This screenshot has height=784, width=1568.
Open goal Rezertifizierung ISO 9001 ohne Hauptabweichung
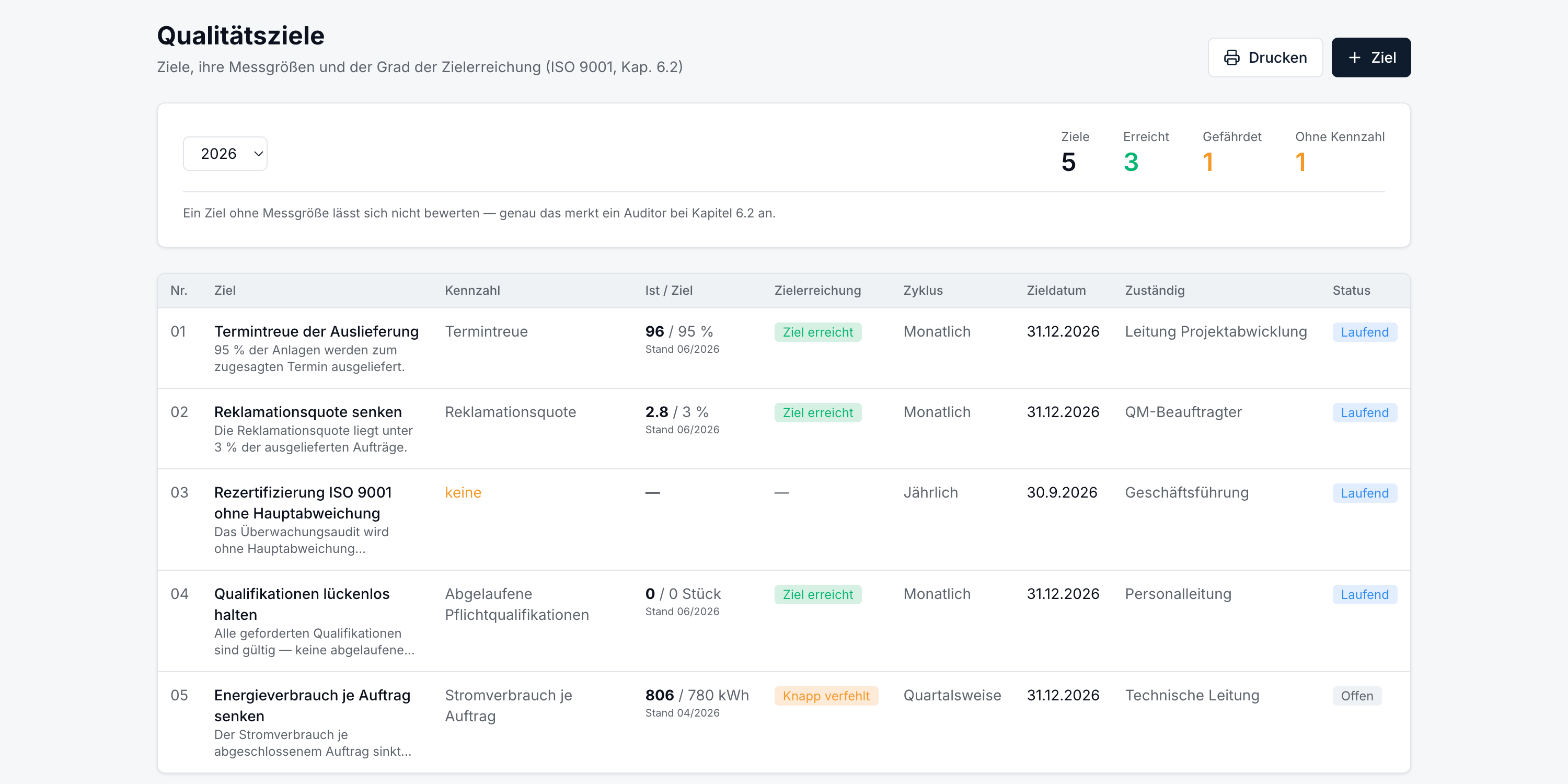303,503
